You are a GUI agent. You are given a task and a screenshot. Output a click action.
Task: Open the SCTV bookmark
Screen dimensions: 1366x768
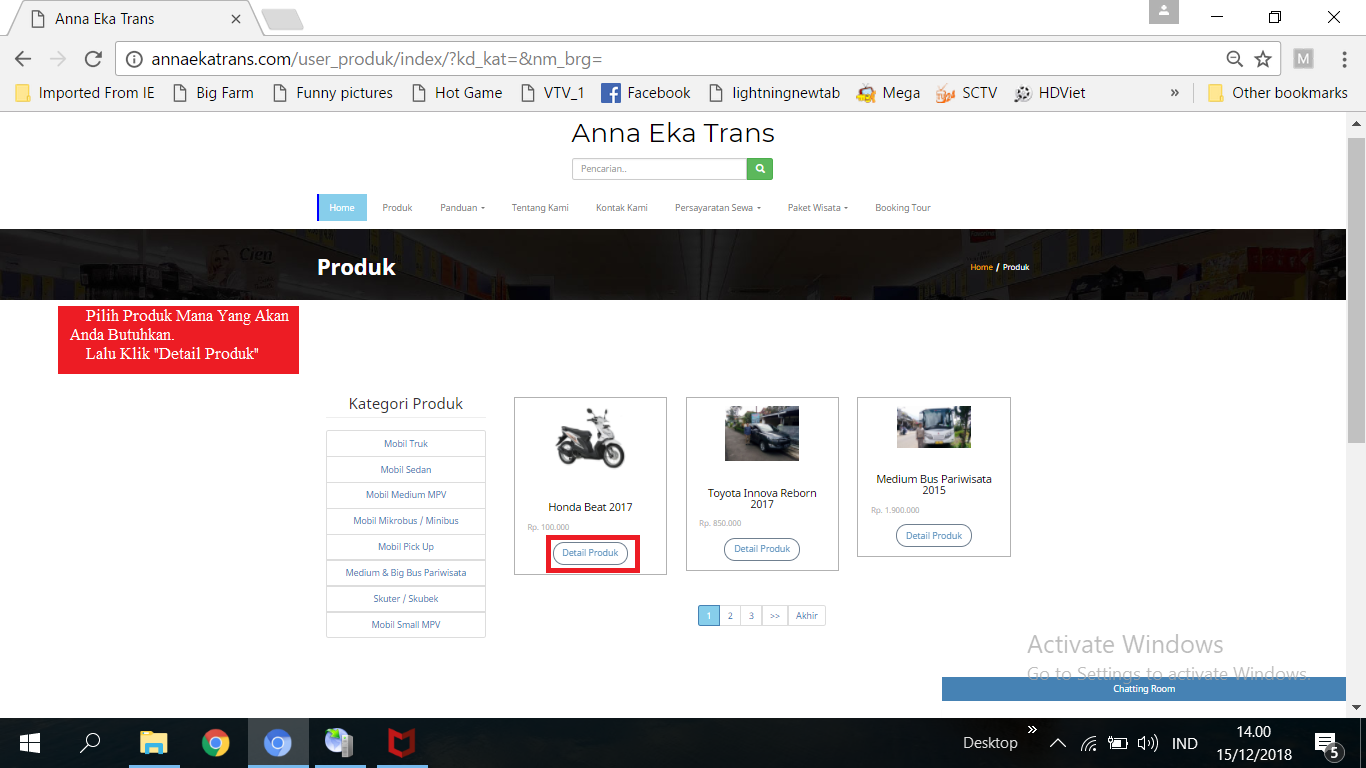(966, 93)
